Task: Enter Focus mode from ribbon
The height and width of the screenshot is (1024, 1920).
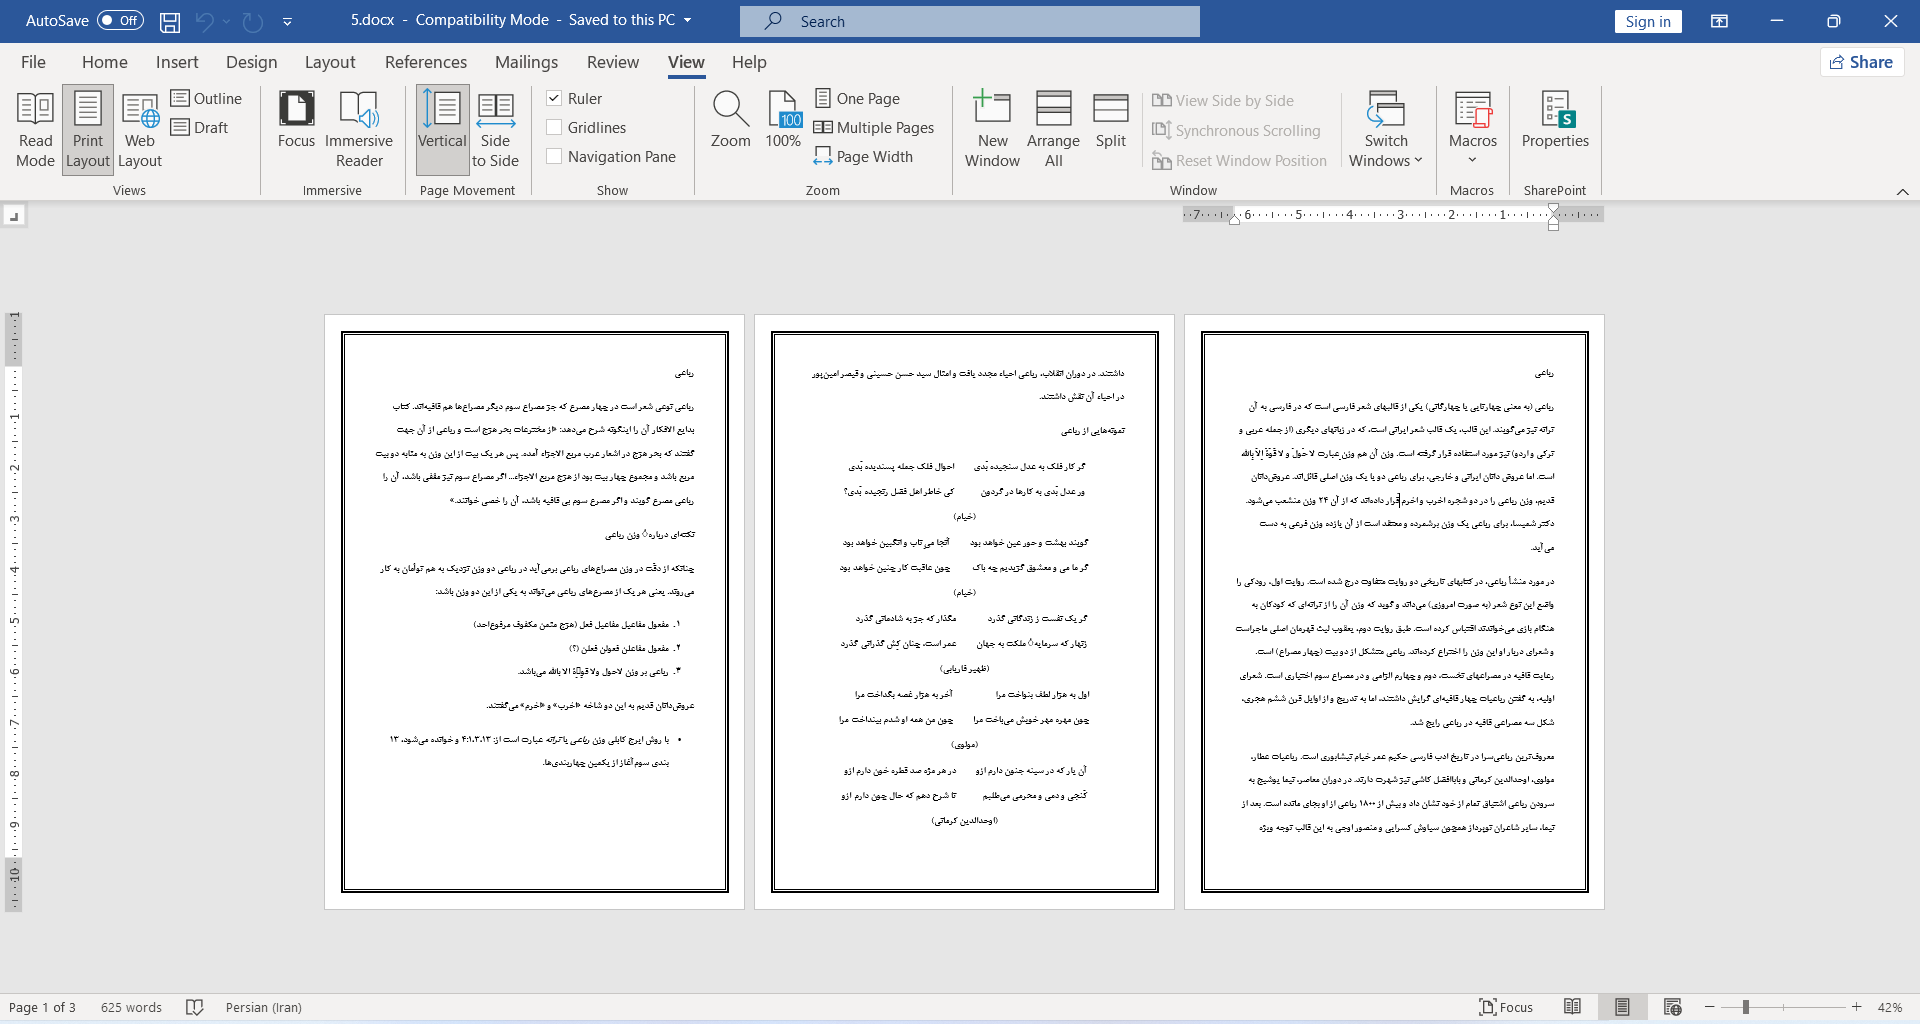Action: pyautogui.click(x=296, y=120)
